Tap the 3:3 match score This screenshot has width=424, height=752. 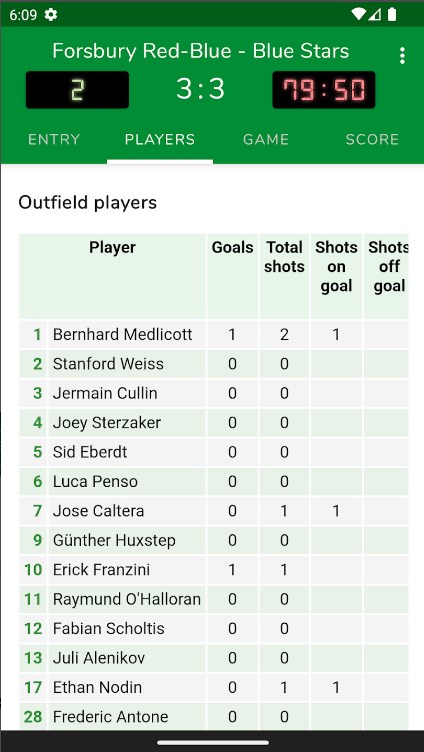click(x=200, y=89)
